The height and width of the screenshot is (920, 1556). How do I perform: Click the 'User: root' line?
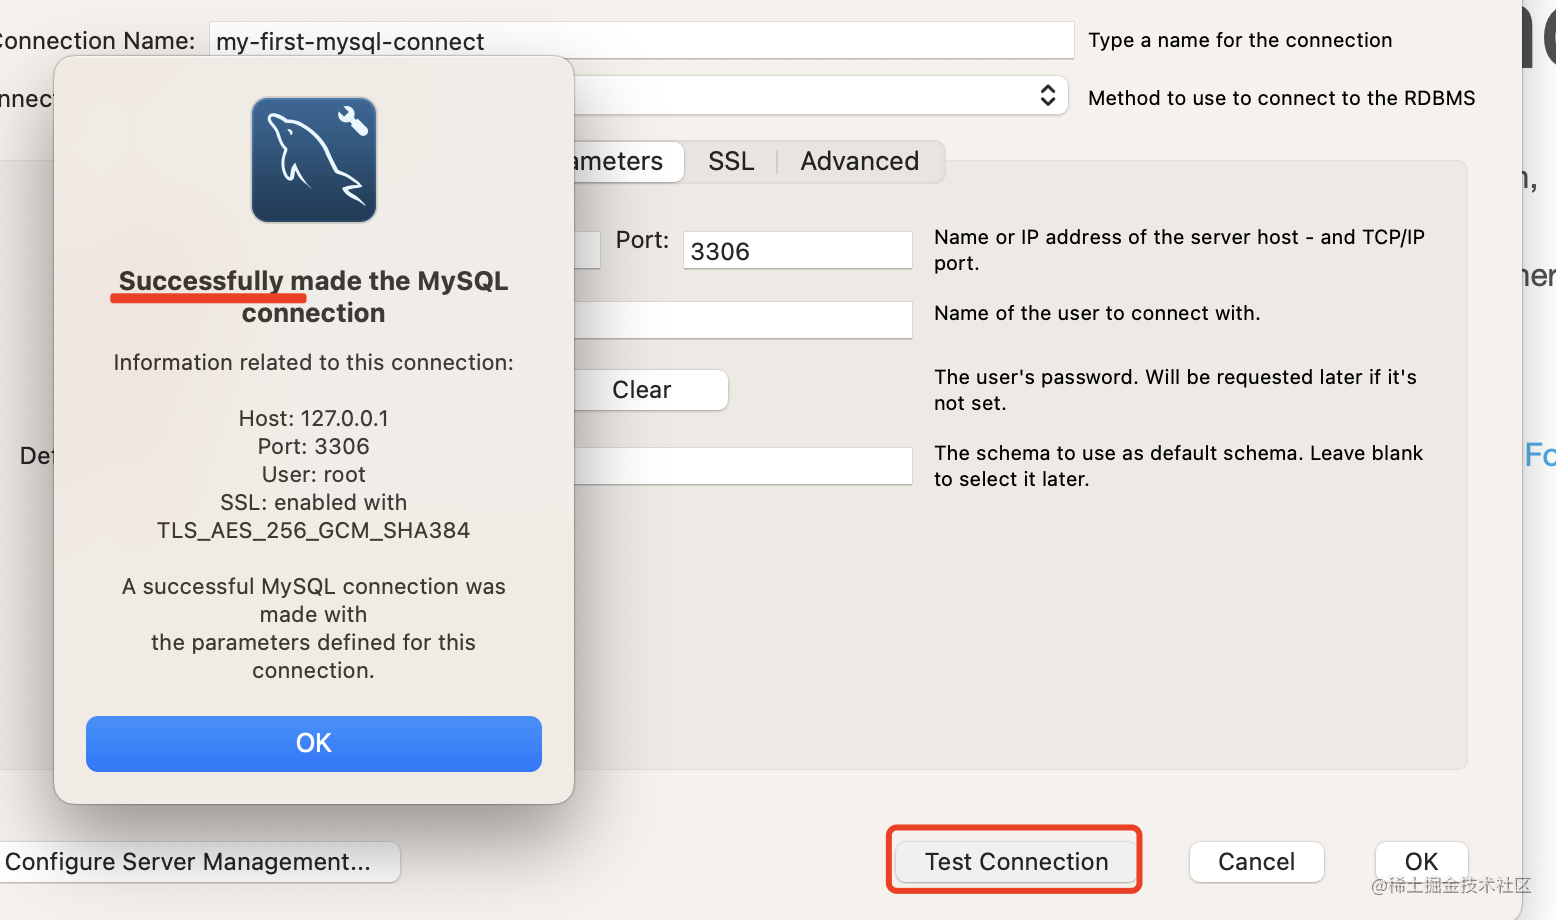coord(314,474)
